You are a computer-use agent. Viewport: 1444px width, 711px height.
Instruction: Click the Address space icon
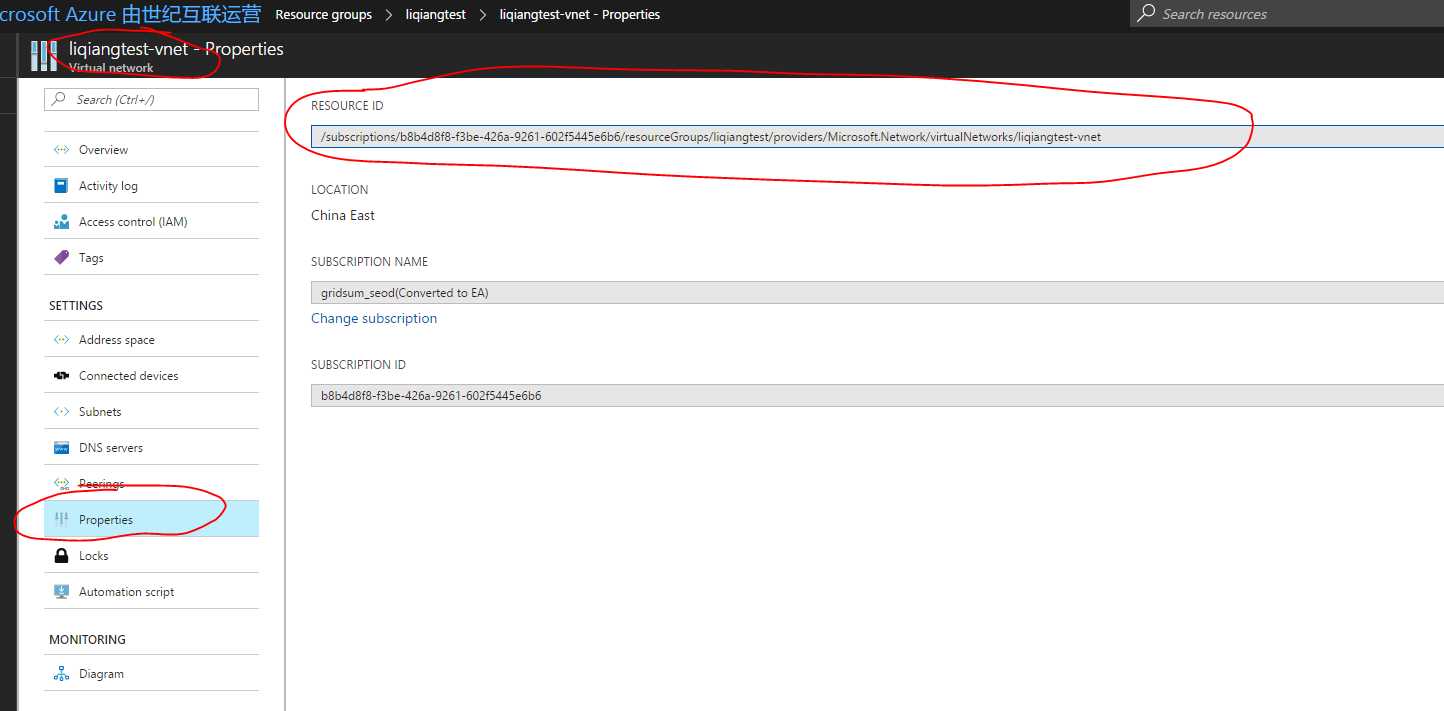(61, 339)
